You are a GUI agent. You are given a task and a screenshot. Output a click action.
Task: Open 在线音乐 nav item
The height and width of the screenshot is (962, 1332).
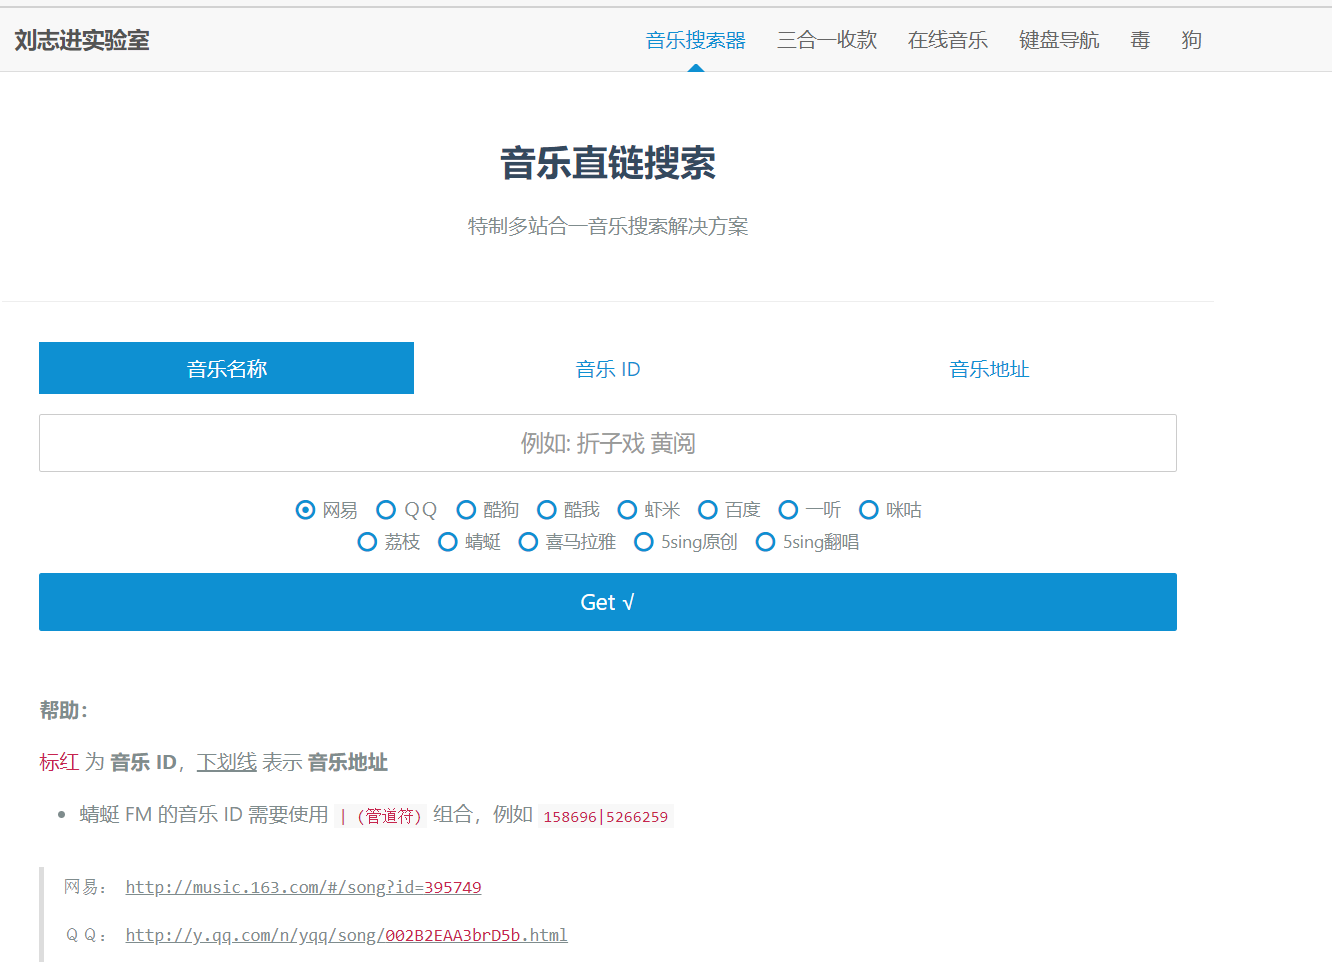948,40
